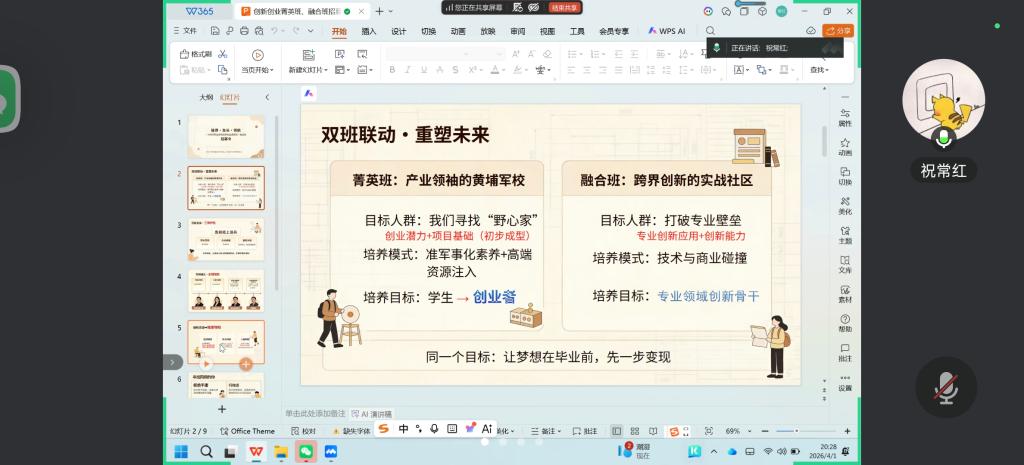Open the 动画 animation side panel
This screenshot has width=1024, height=465.
(845, 146)
